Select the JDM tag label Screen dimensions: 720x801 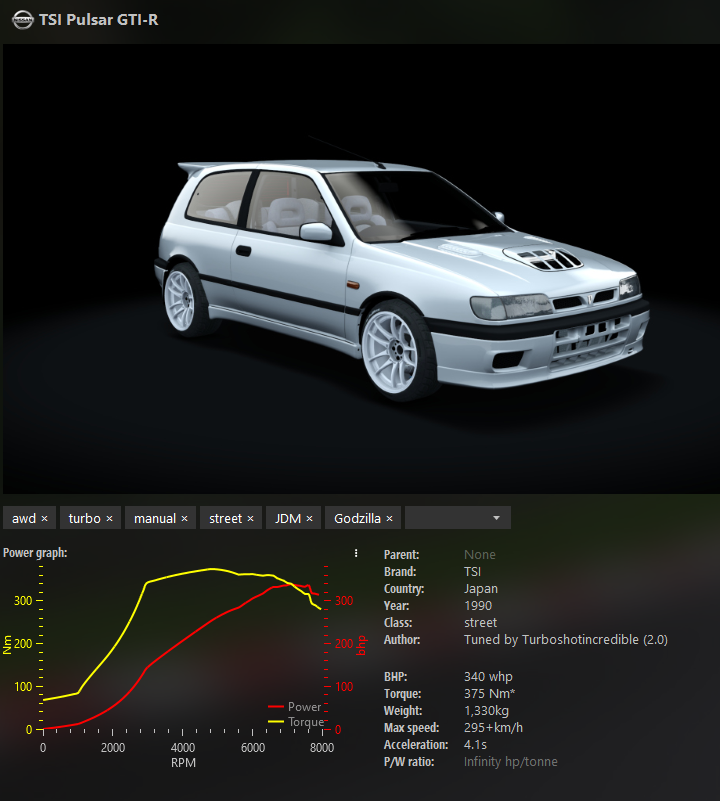(288, 519)
